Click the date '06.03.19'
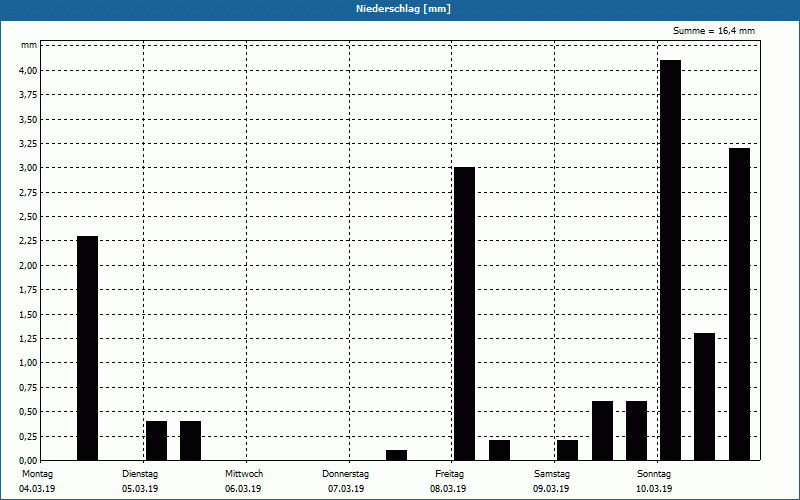The width and height of the screenshot is (800, 500). coord(243,489)
